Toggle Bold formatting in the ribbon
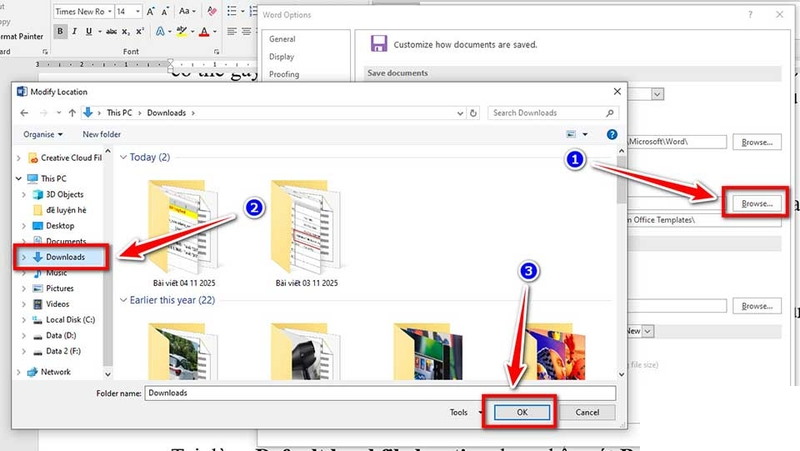Screen dimensions: 800x451 click(61, 32)
